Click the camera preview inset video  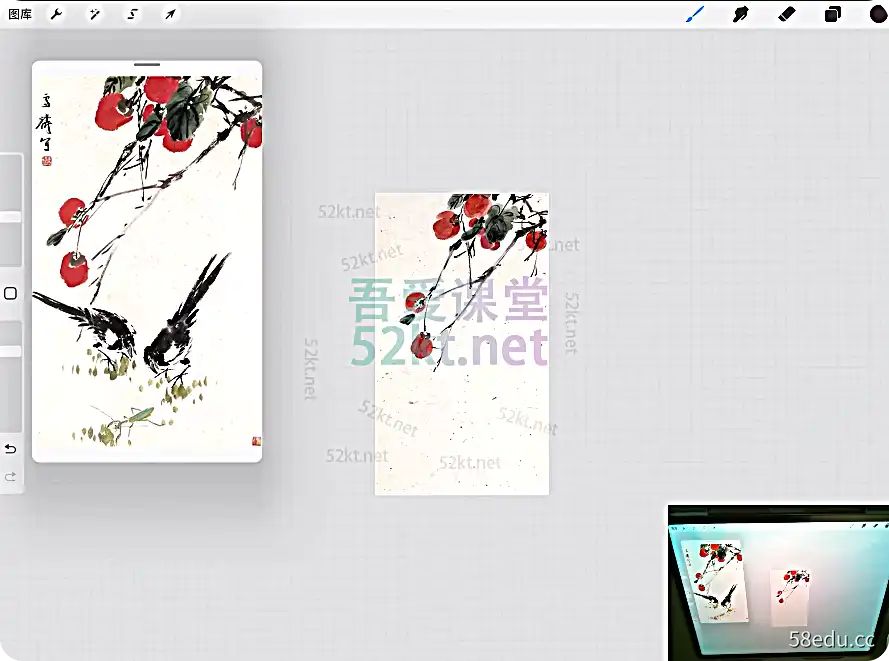click(x=778, y=583)
